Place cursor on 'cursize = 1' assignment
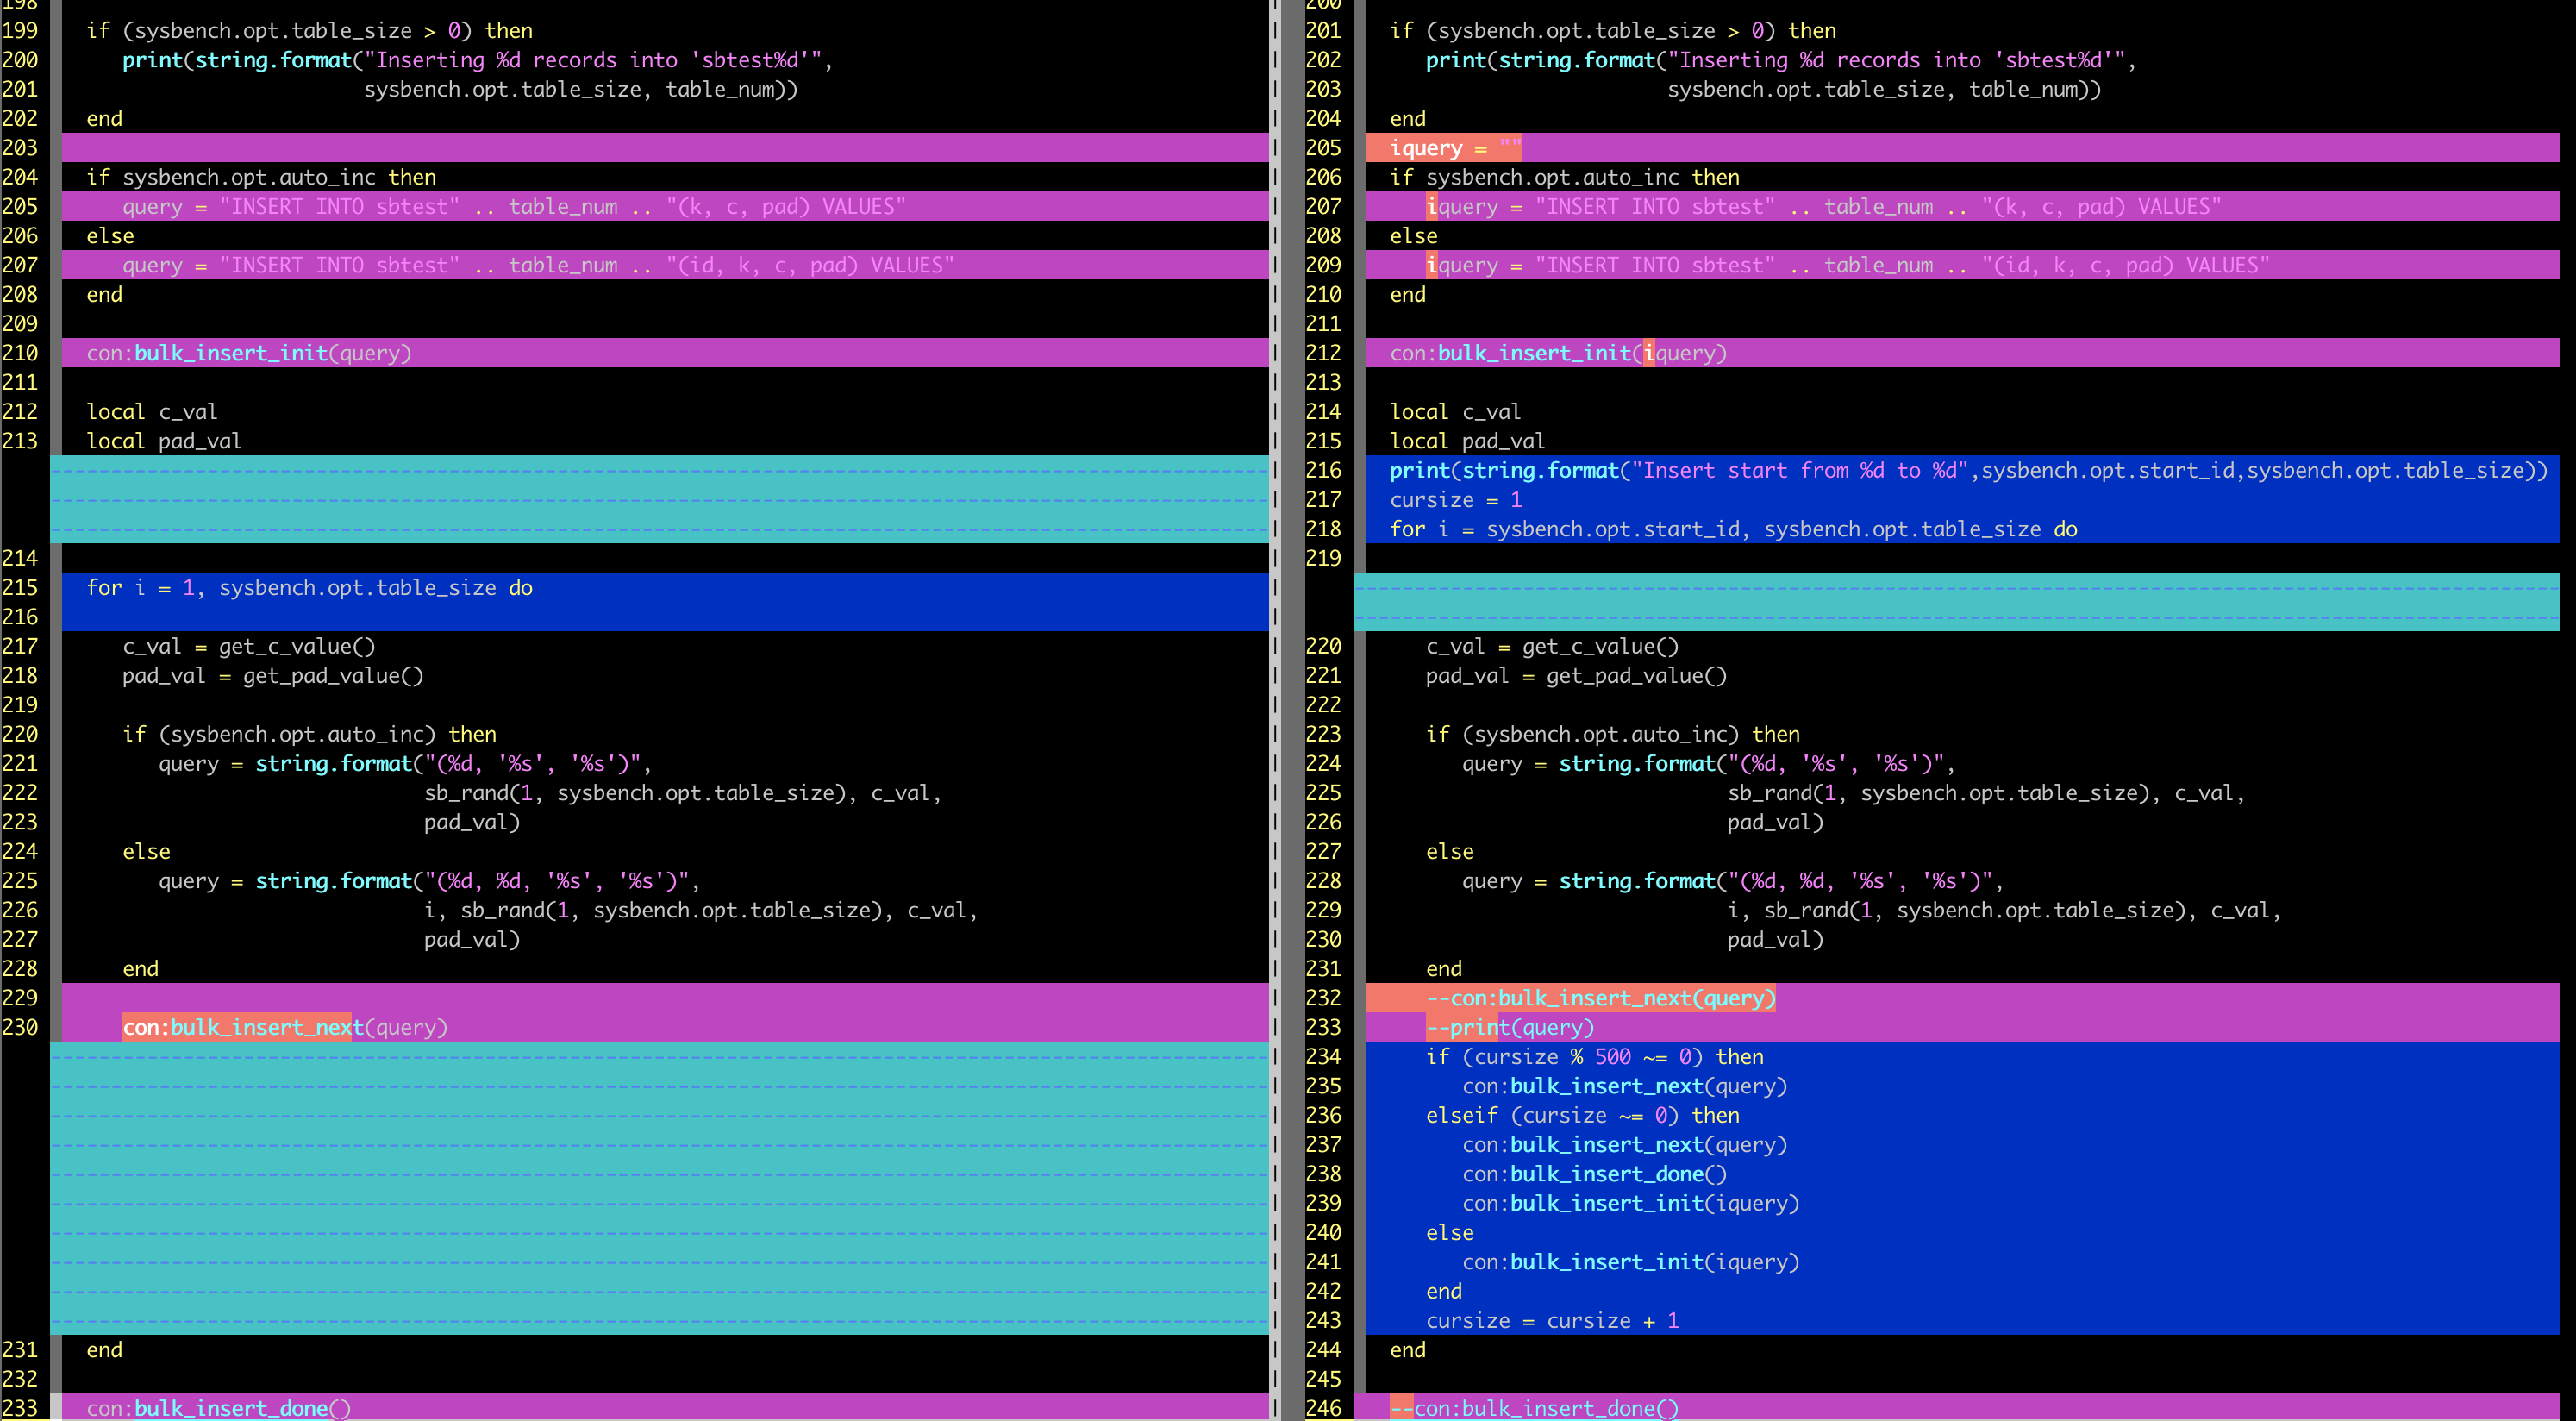 [1455, 500]
